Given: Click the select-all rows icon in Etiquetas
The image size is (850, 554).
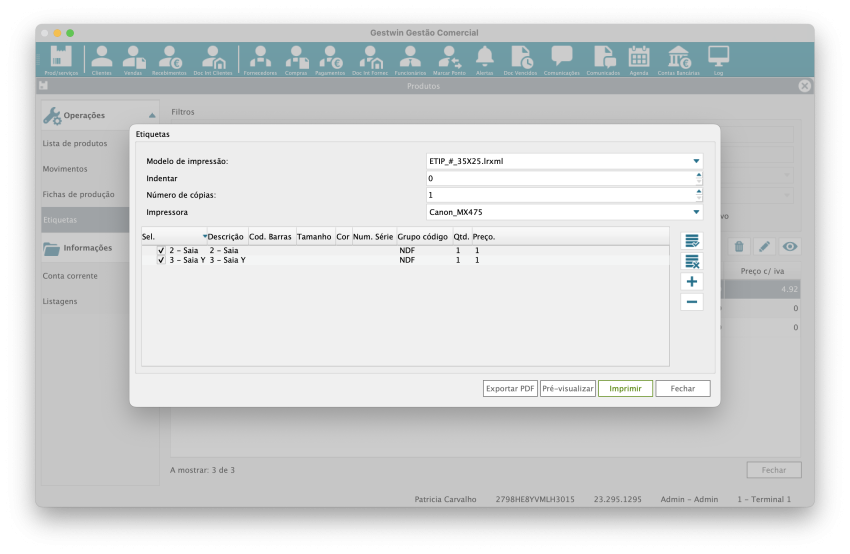Looking at the screenshot, I should [692, 241].
